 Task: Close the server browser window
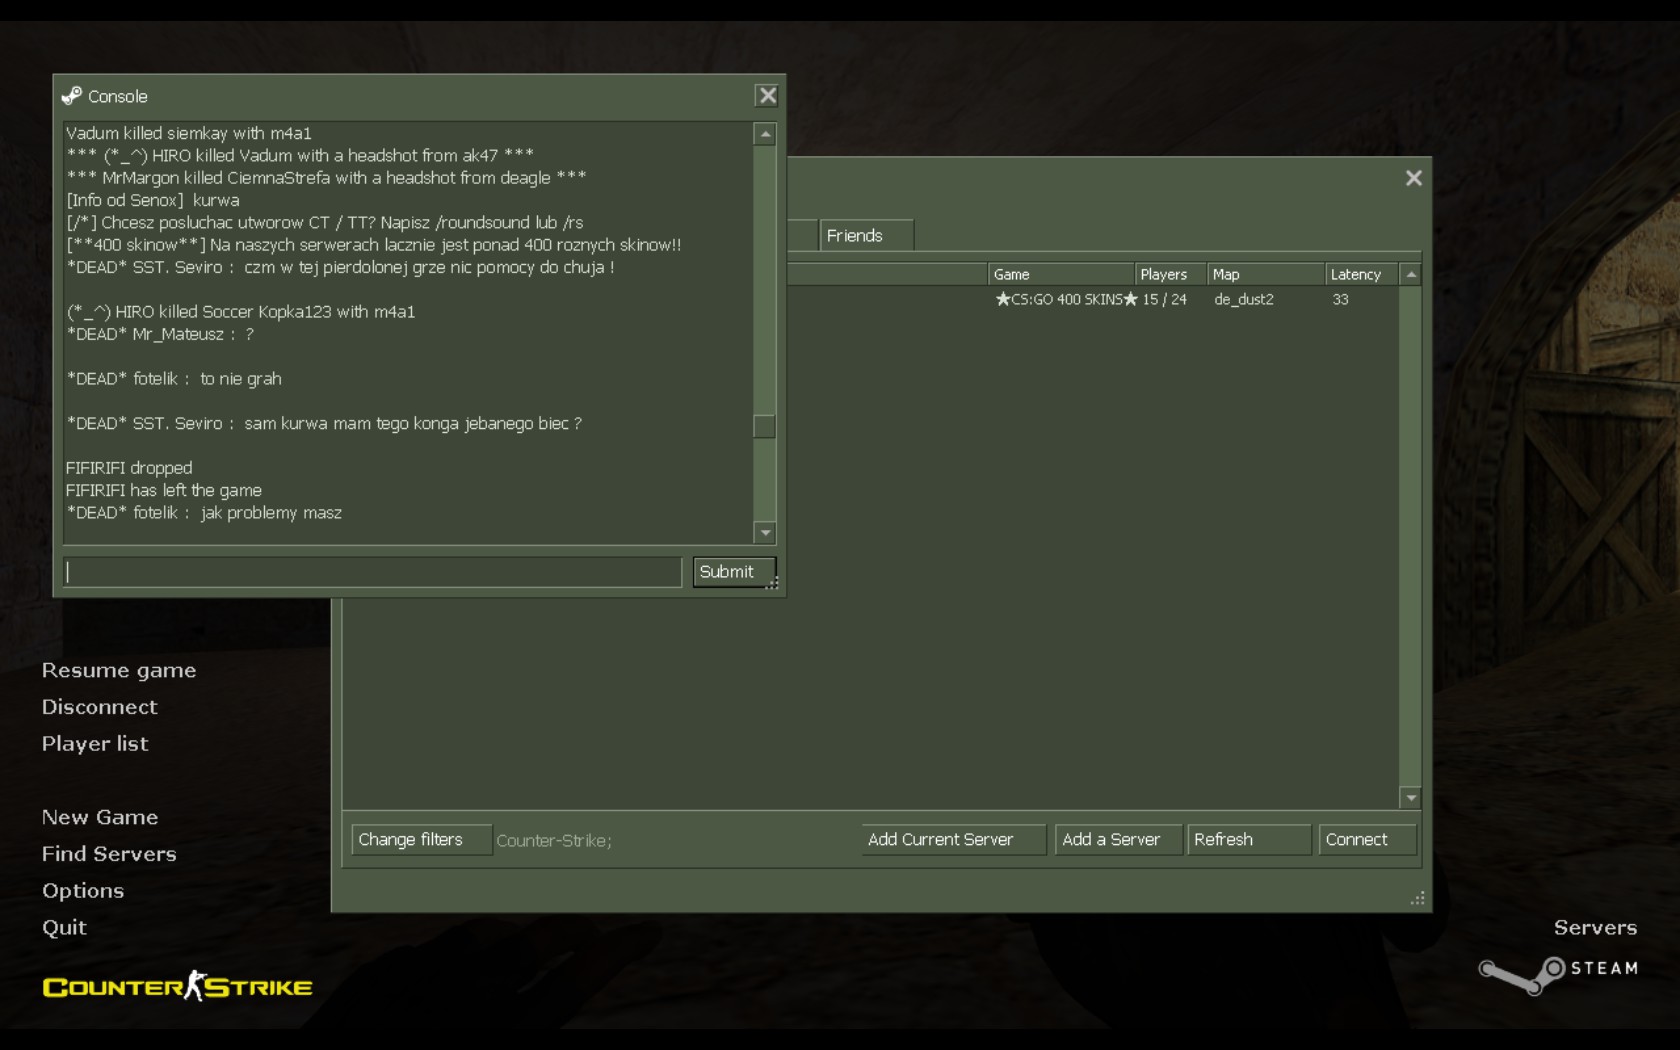click(1413, 178)
